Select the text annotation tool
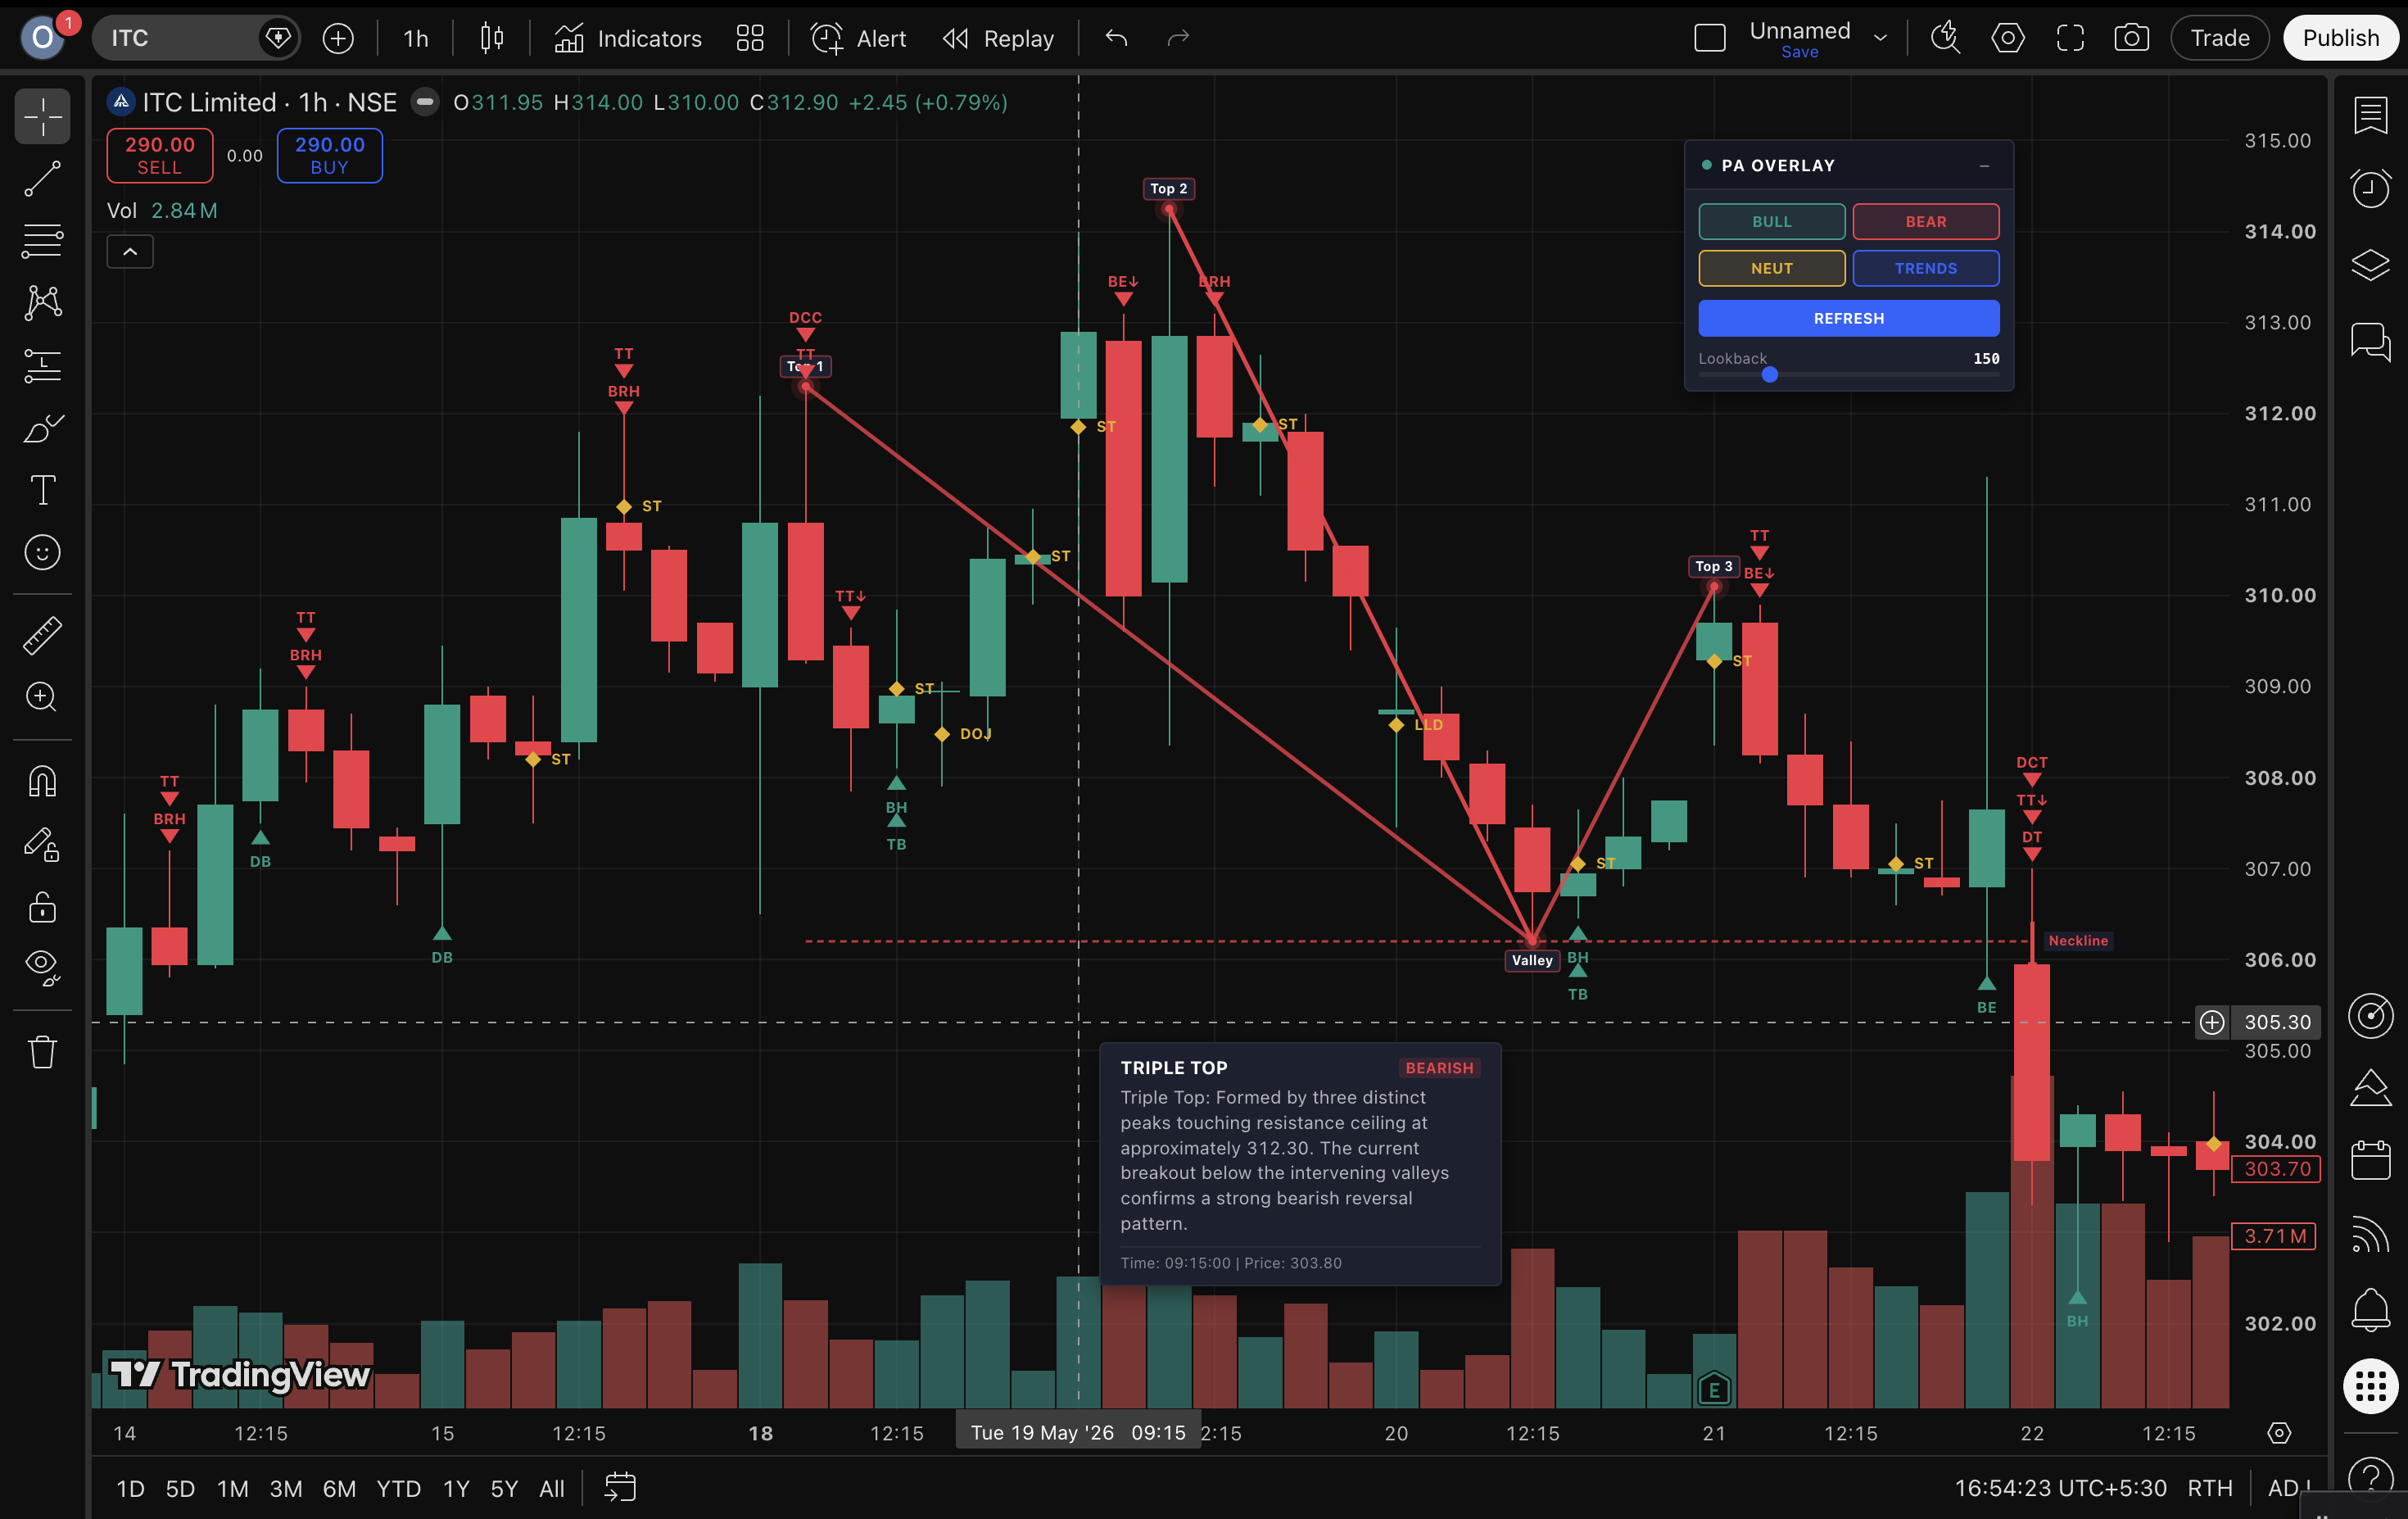The image size is (2408, 1519). [x=42, y=490]
